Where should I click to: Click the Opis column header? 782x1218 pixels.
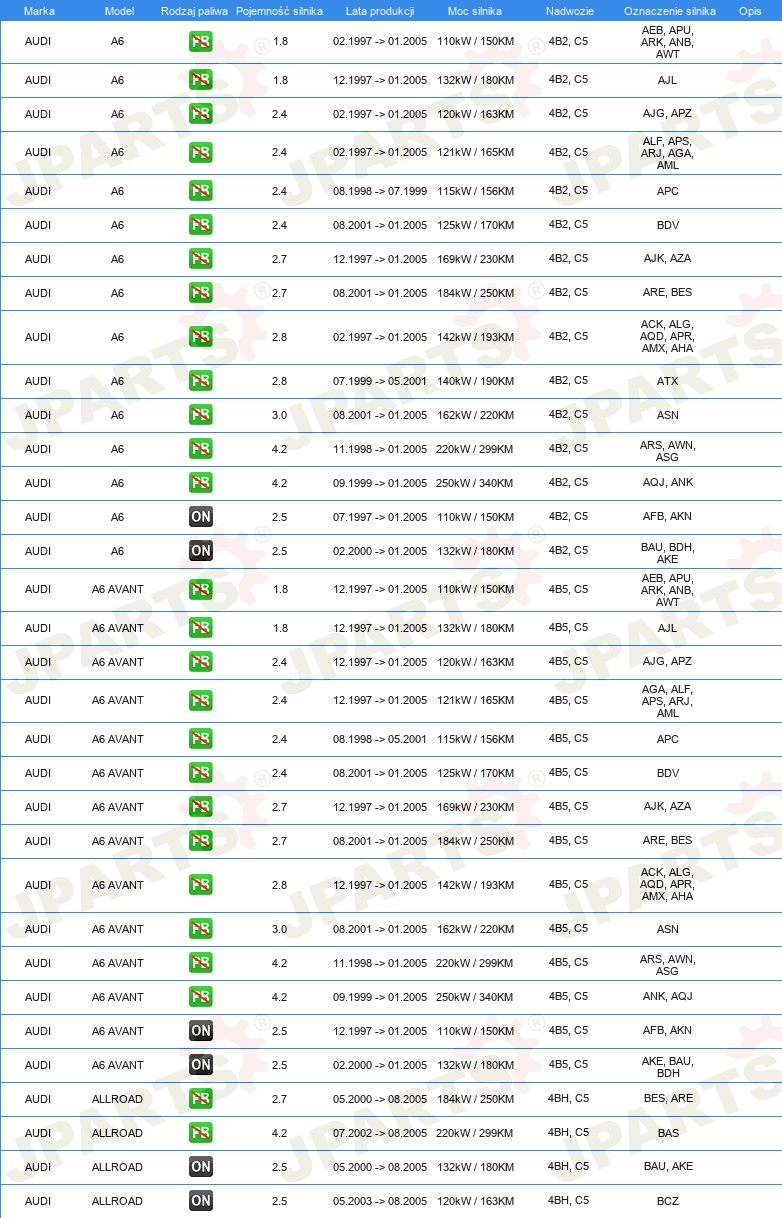750,10
